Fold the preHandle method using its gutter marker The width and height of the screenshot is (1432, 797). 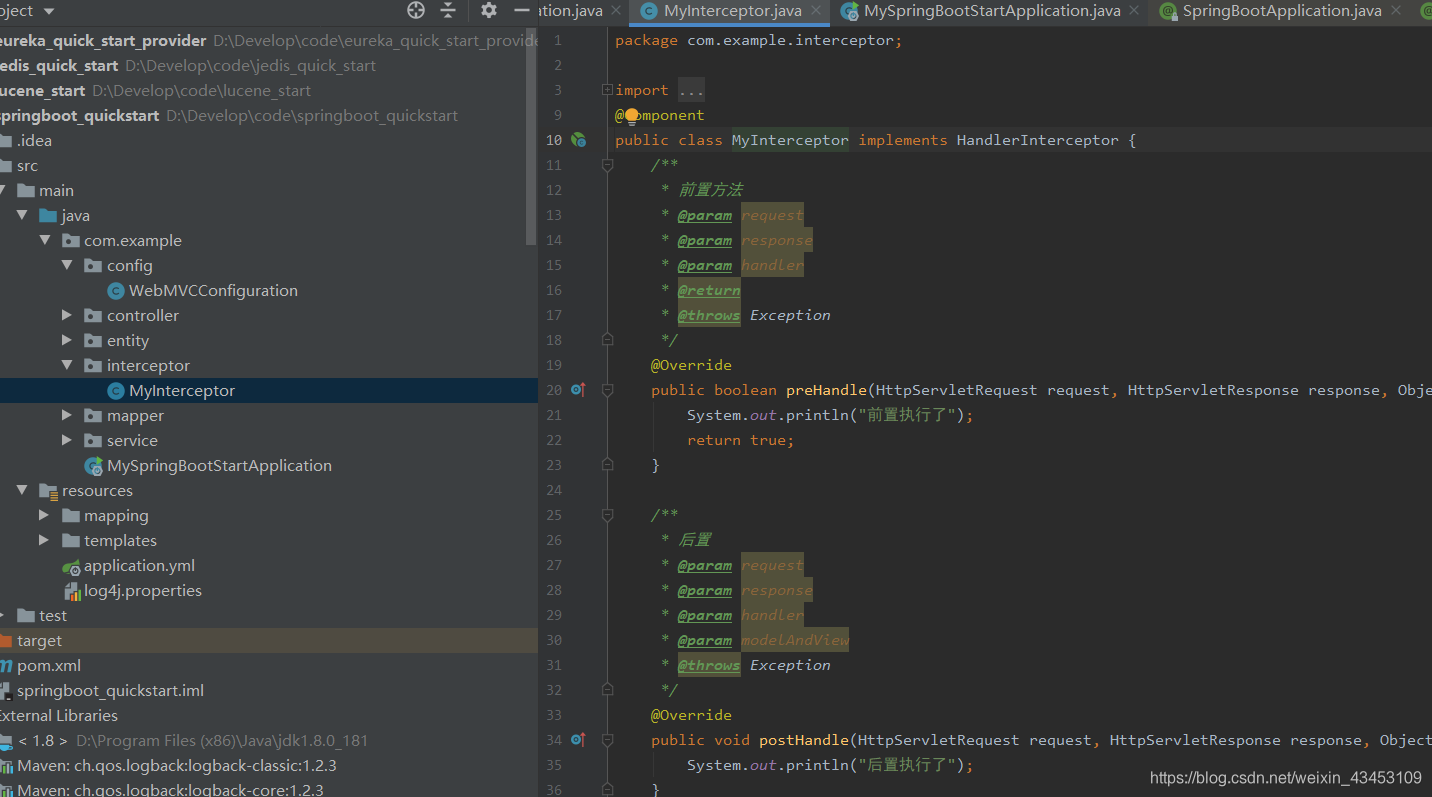607,390
